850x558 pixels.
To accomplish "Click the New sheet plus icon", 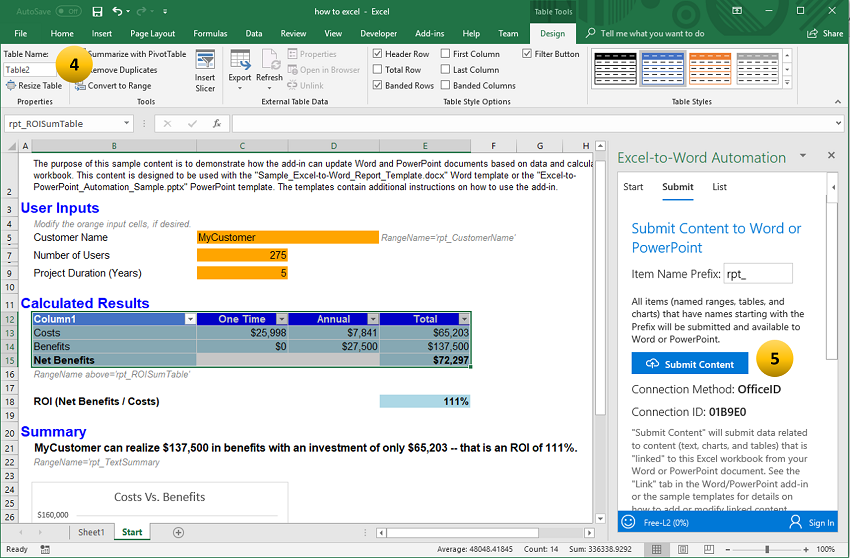I will (178, 533).
